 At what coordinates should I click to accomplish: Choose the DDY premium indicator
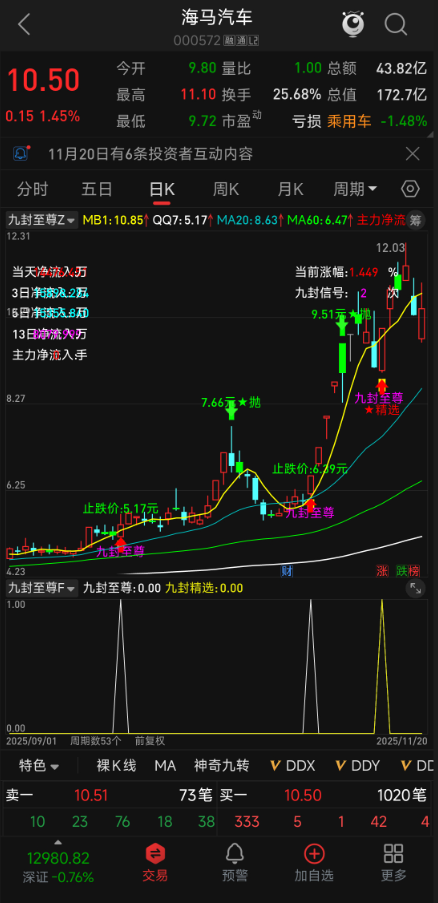click(357, 766)
